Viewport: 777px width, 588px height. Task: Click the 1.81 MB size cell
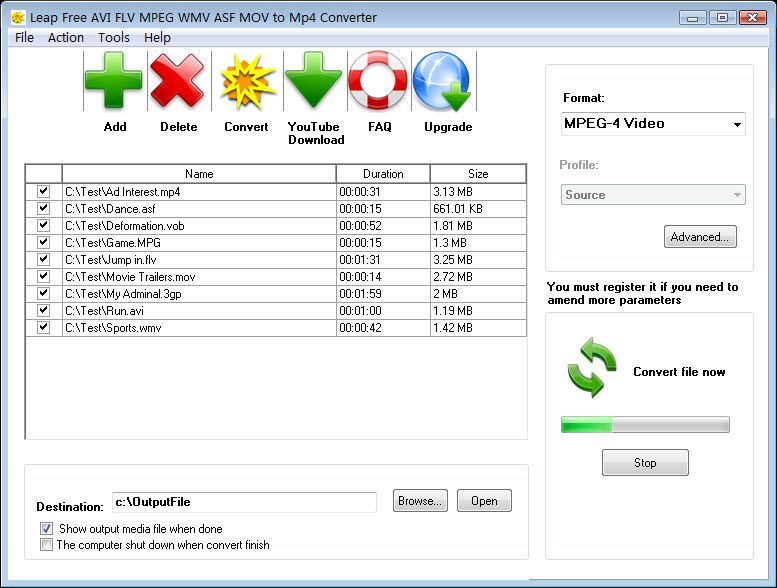coord(478,226)
